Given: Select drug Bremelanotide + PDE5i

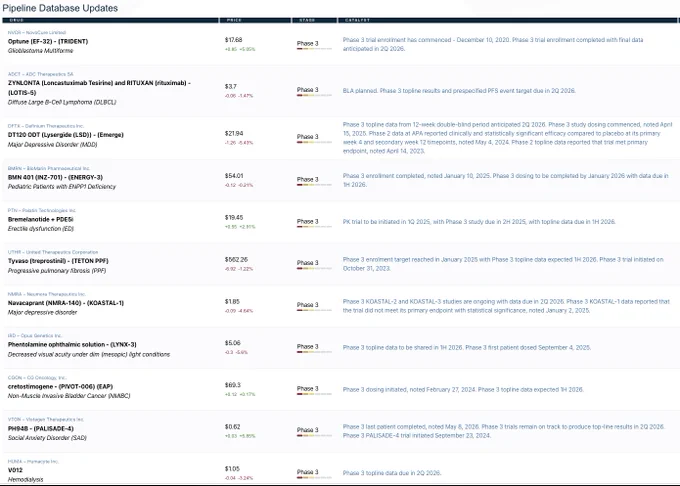Looking at the screenshot, I should coord(40,219).
